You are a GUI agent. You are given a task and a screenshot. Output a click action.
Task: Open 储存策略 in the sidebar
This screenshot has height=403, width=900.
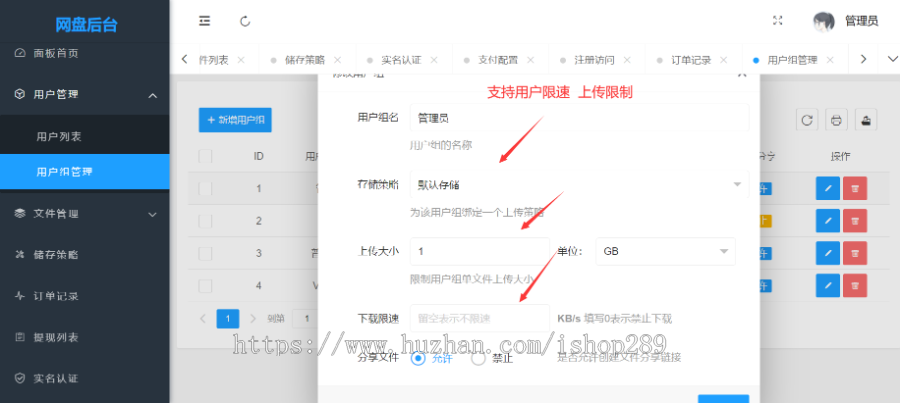click(84, 254)
